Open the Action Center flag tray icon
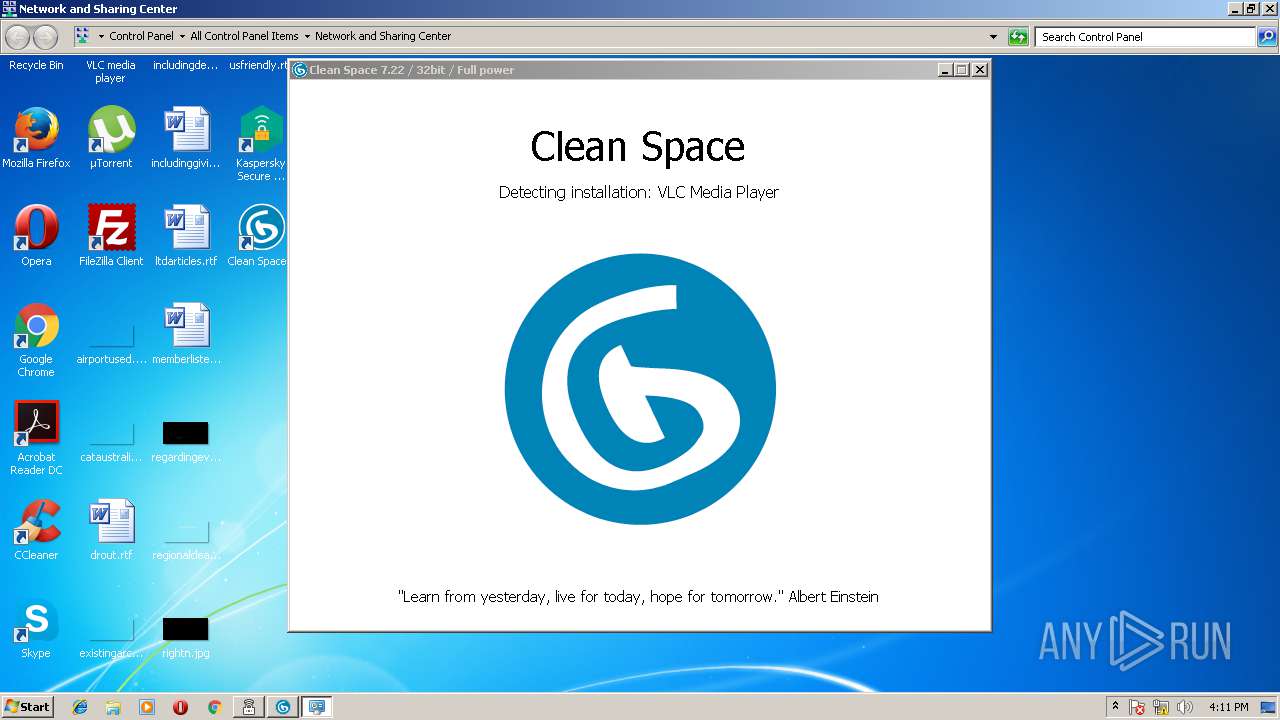Screen dimensions: 1280x720 pos(1137,707)
